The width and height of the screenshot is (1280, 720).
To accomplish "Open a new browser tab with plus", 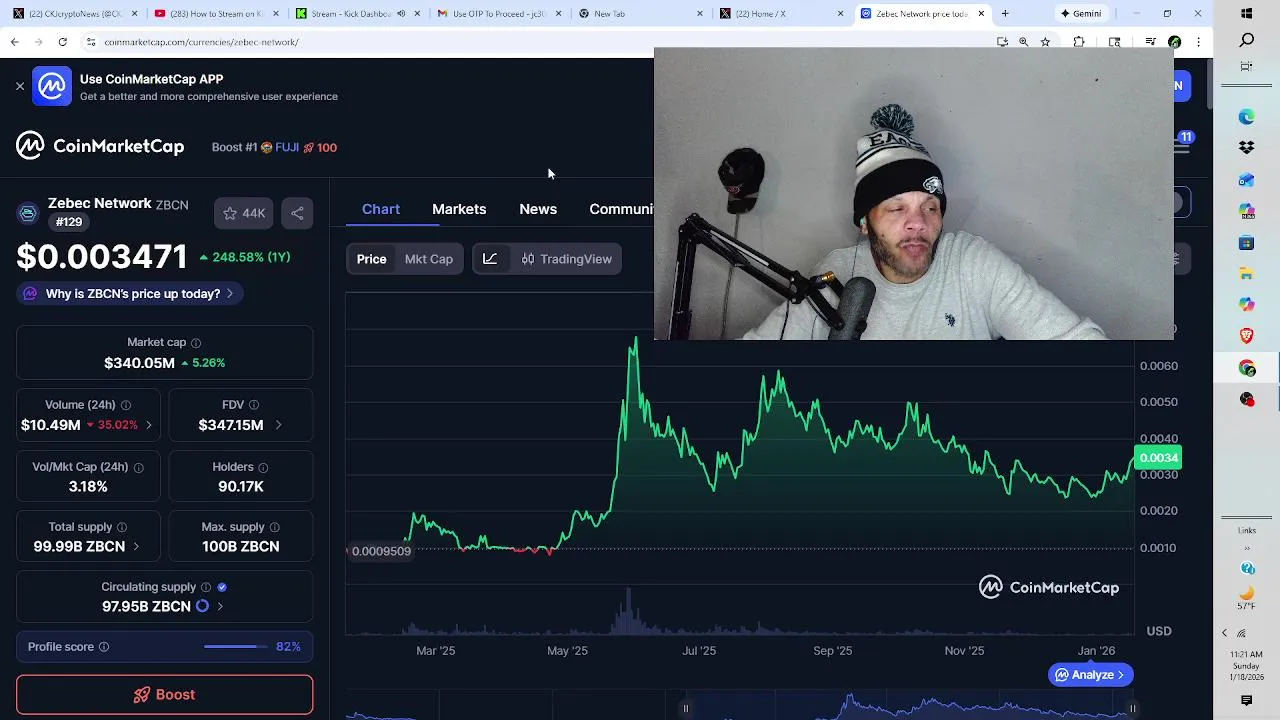I will [1005, 14].
